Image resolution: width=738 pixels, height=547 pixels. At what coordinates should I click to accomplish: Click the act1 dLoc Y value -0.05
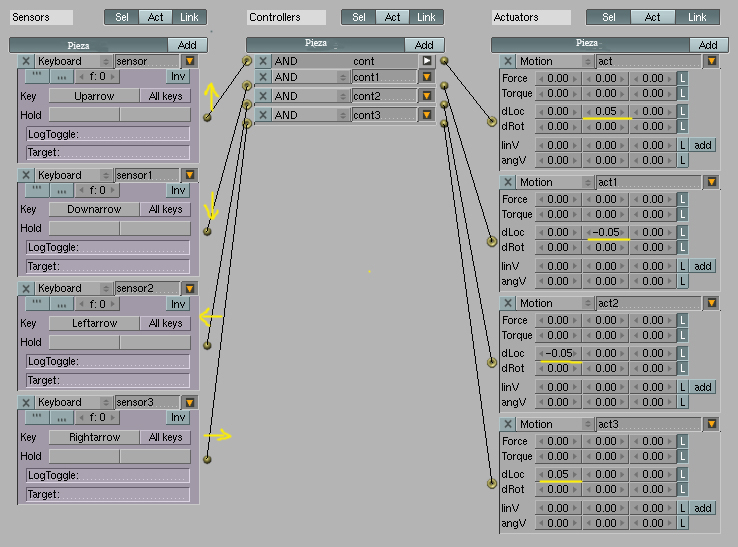coord(606,232)
